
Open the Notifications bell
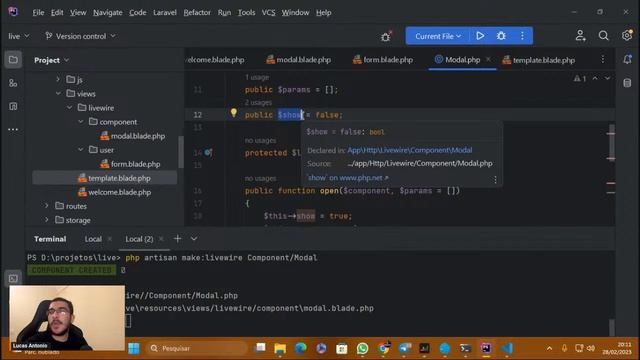627,60
